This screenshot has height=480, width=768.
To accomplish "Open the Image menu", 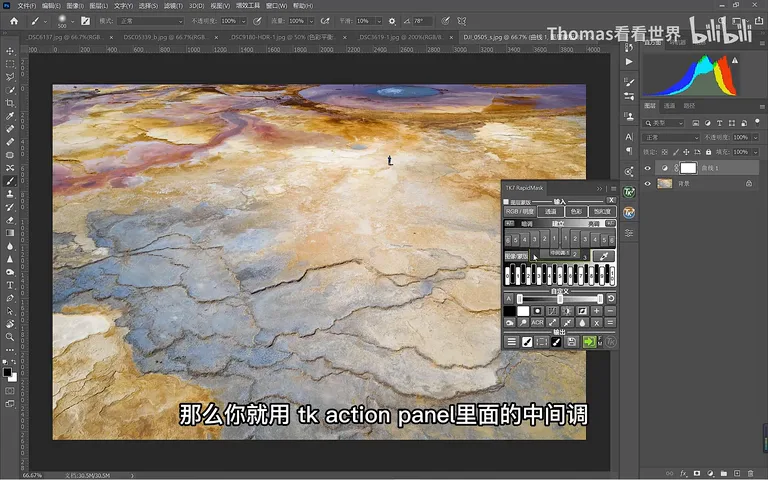I will click(75, 6).
